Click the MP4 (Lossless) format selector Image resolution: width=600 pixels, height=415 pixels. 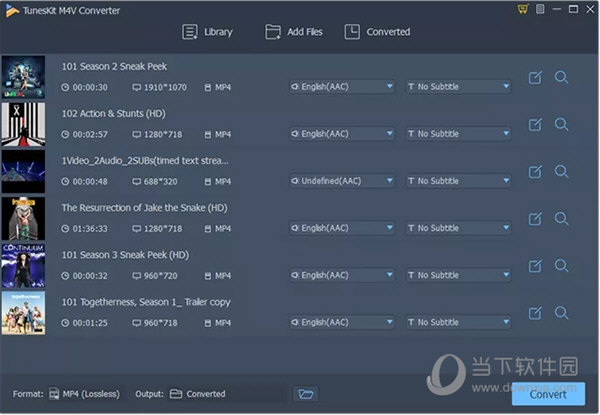(85, 394)
